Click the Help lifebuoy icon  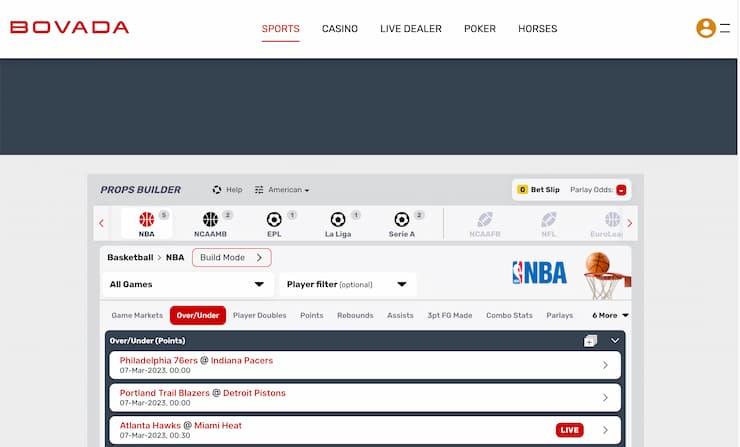point(217,190)
